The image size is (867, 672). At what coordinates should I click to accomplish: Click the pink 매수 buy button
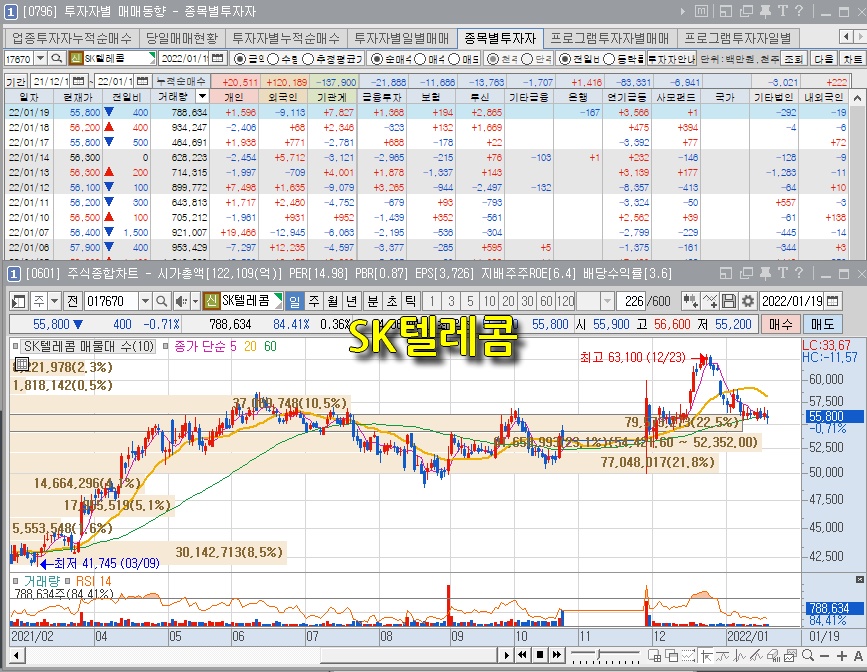[781, 324]
